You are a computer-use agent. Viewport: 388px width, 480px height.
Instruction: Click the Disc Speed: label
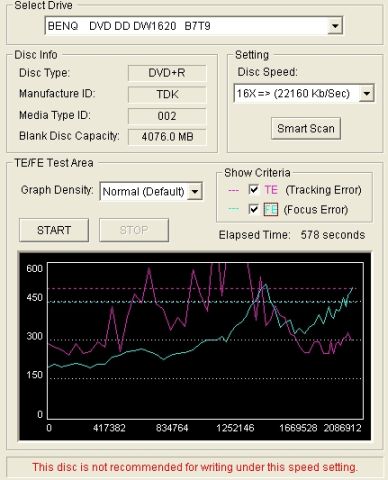[x=267, y=72]
